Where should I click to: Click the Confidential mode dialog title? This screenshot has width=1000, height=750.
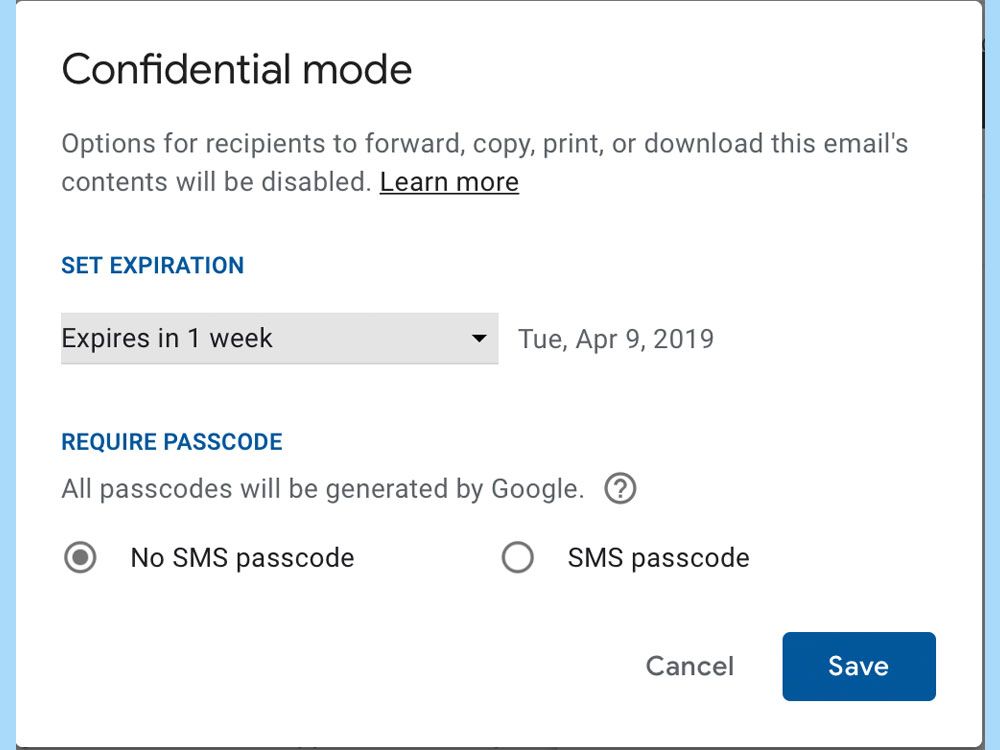pos(237,68)
